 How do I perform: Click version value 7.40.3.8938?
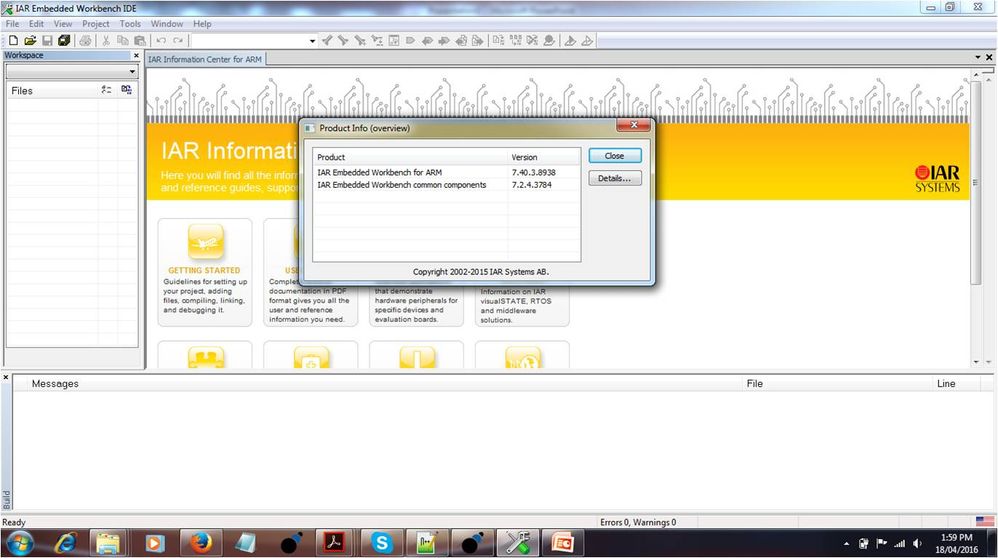coord(533,172)
